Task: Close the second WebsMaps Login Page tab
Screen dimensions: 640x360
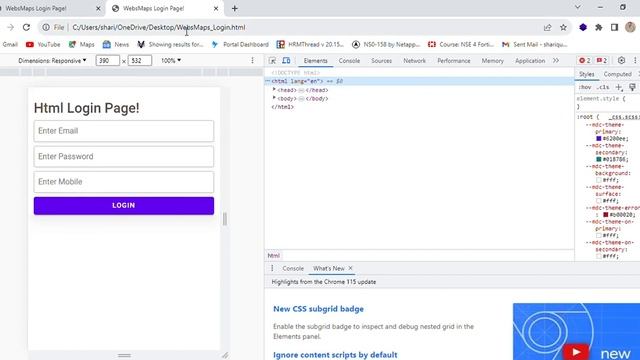Action: tap(216, 8)
